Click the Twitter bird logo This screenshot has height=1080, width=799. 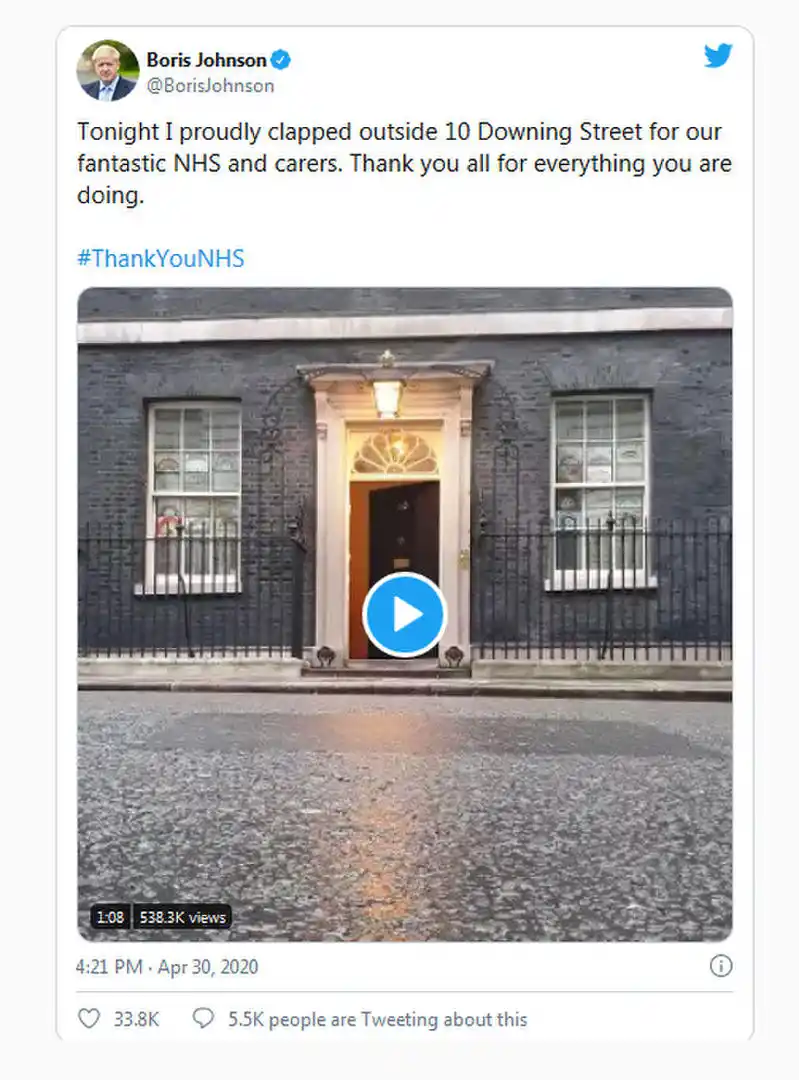pyautogui.click(x=718, y=56)
